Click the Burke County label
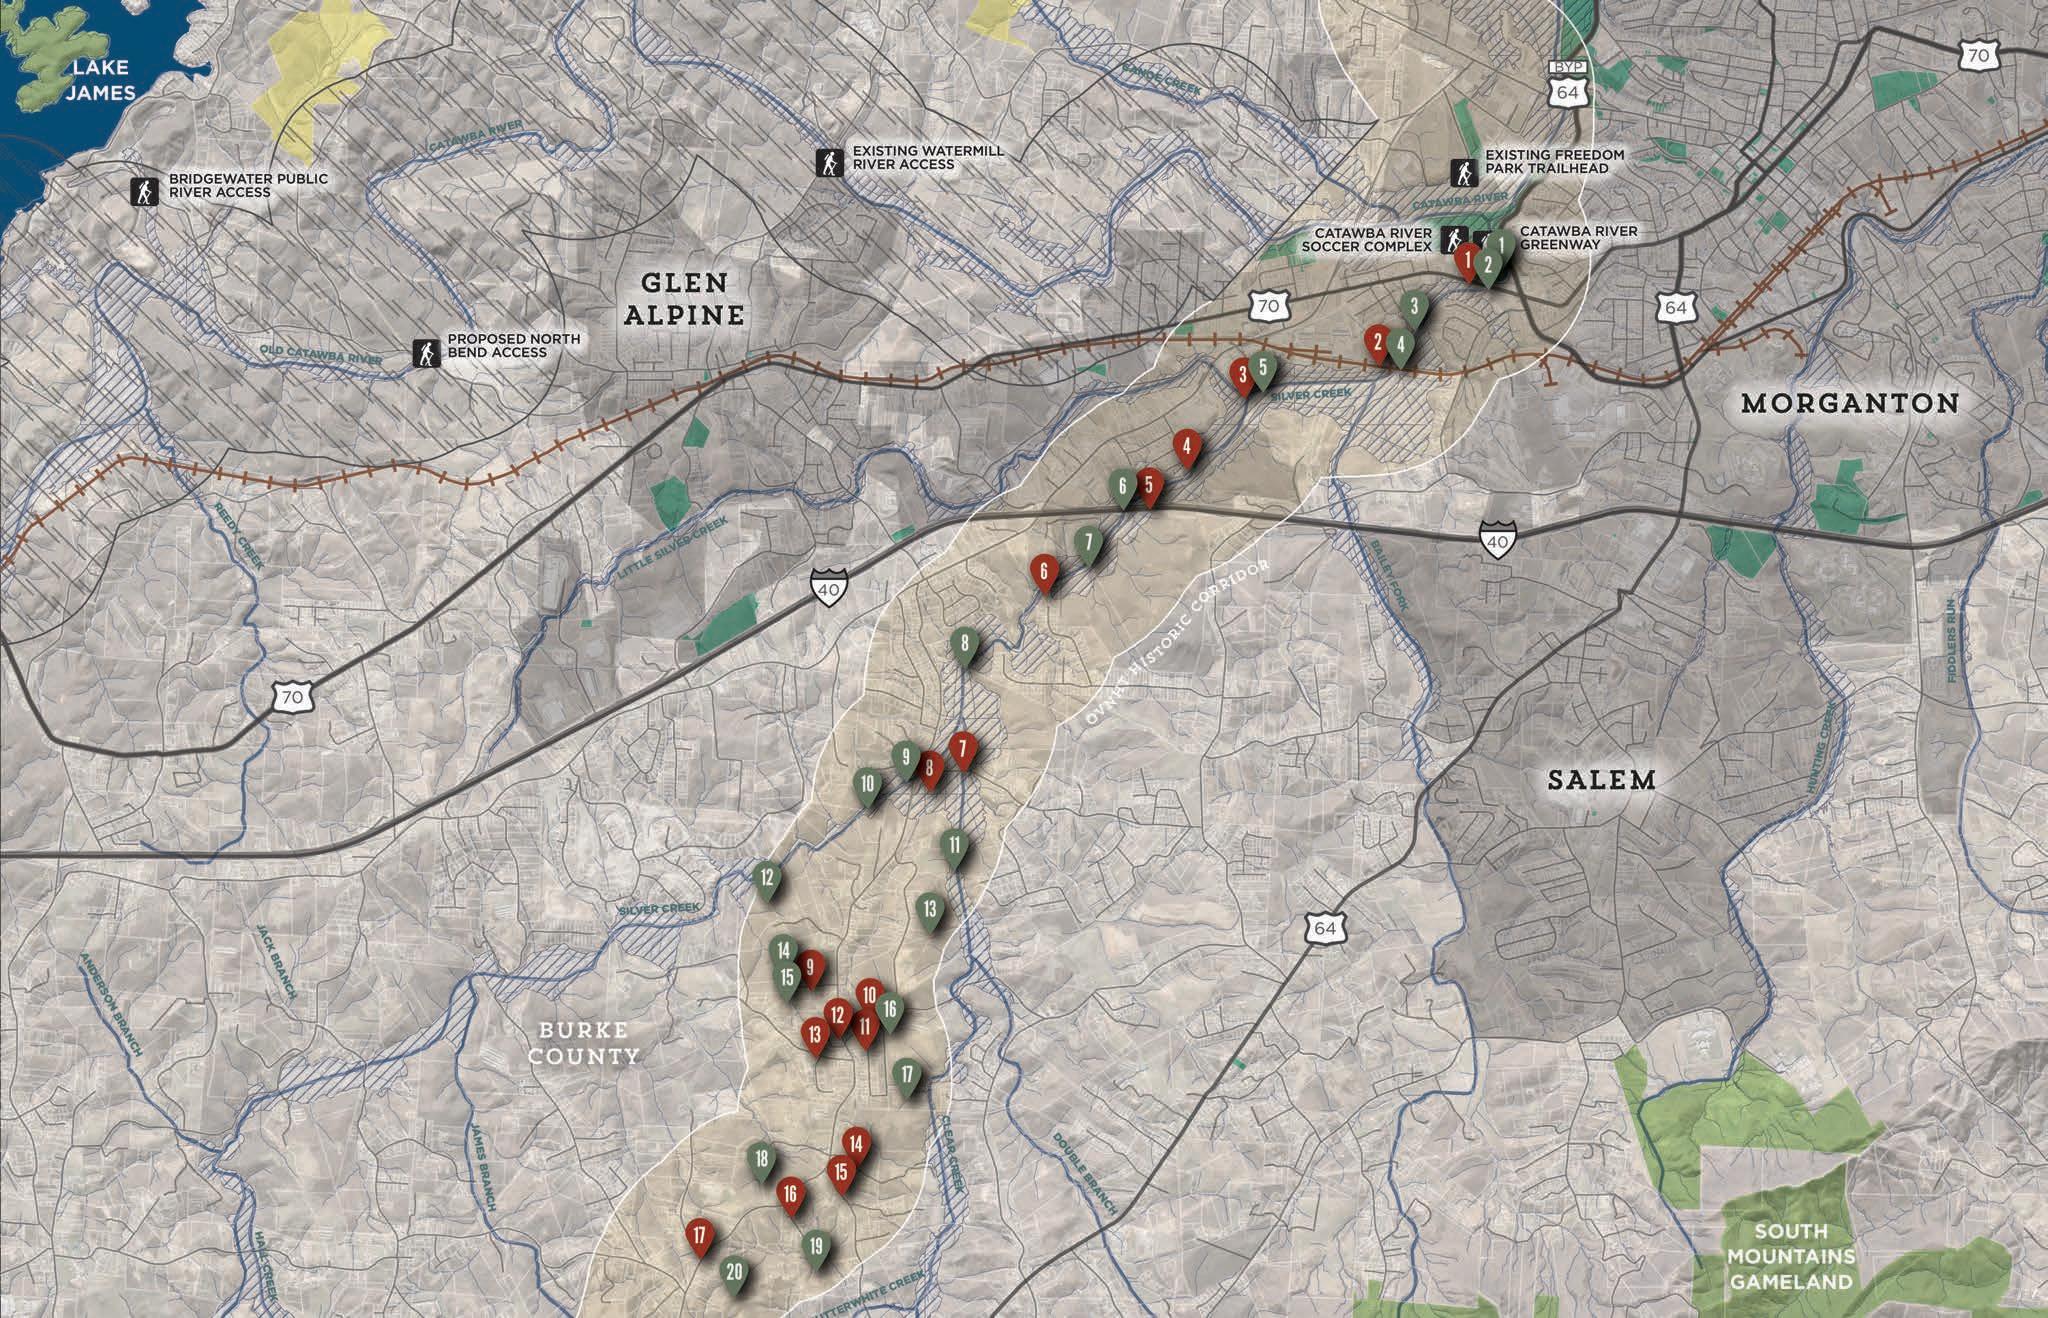The height and width of the screenshot is (1318, 2048). [586, 1042]
